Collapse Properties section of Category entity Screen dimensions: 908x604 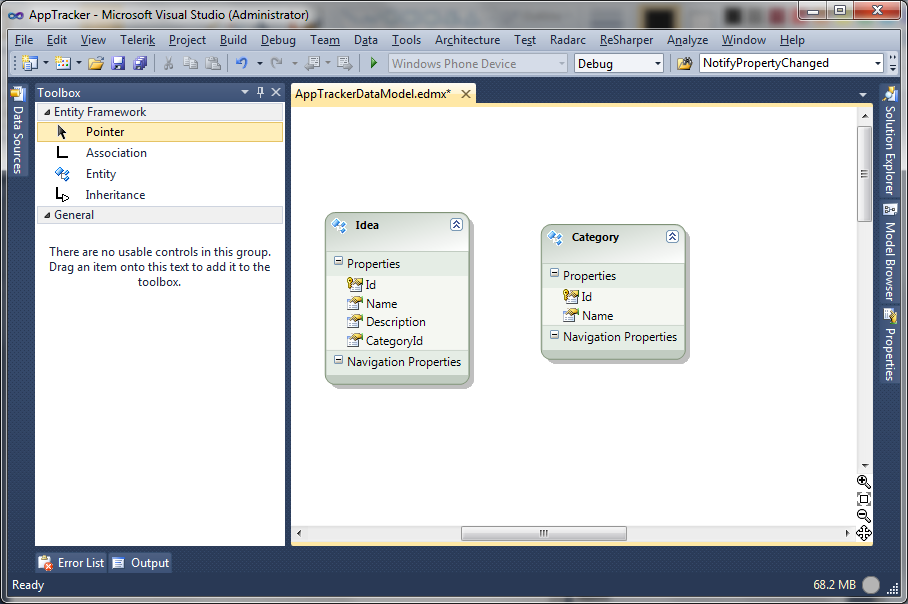[x=554, y=273]
